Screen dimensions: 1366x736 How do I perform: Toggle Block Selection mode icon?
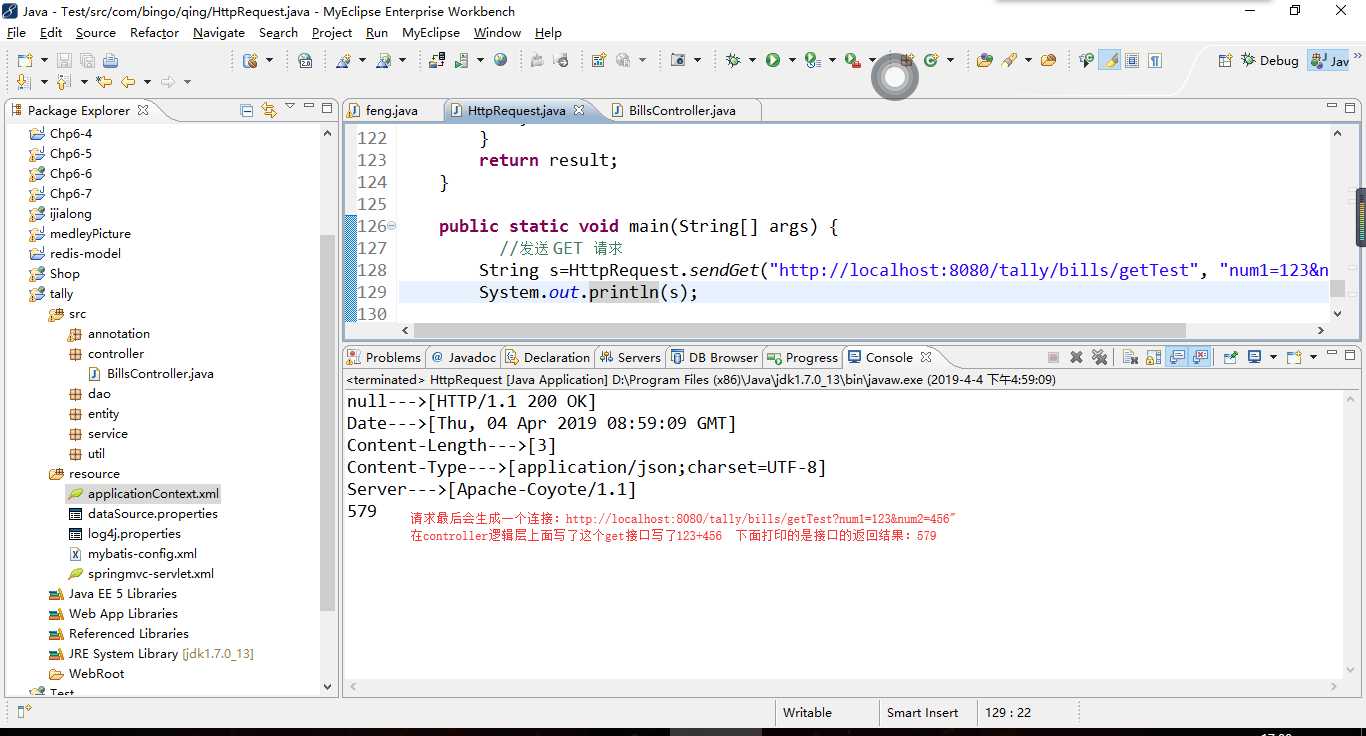[1132, 60]
